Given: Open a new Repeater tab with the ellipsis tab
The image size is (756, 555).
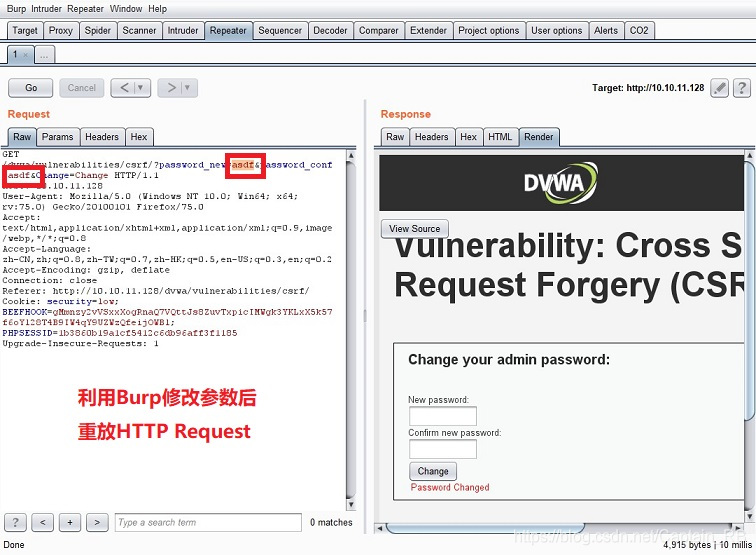Looking at the screenshot, I should coord(44,54).
